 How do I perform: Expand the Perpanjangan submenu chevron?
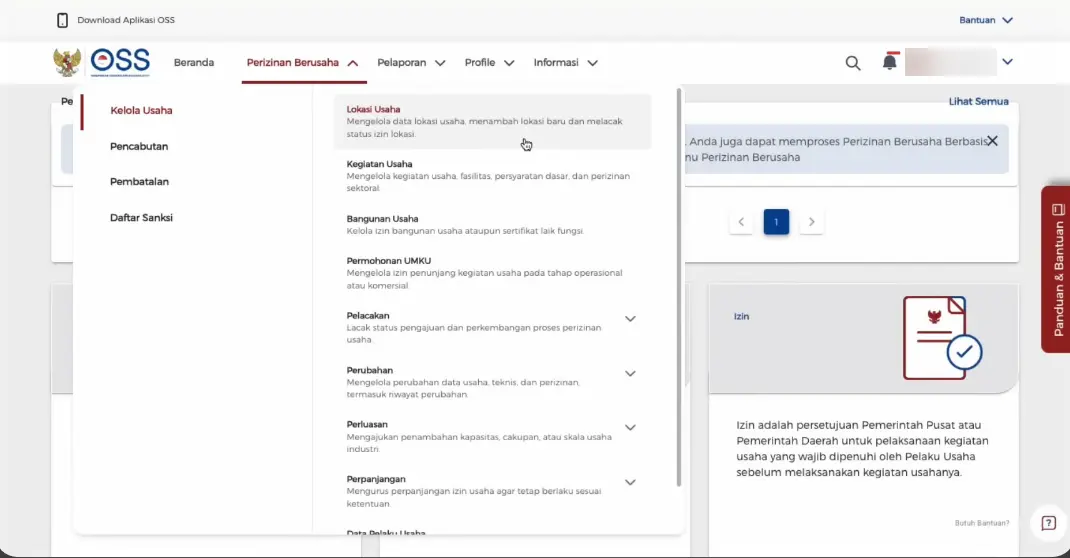pos(630,482)
